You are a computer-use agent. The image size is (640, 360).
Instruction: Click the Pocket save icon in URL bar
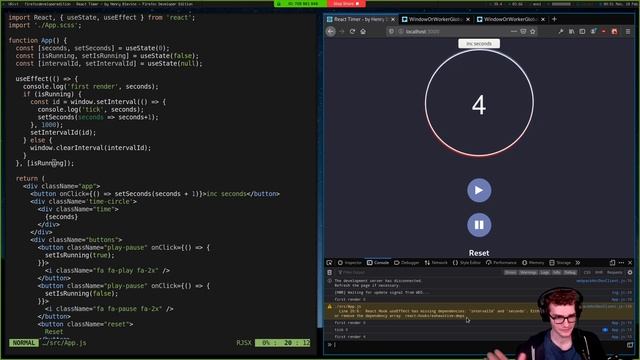tap(523, 31)
